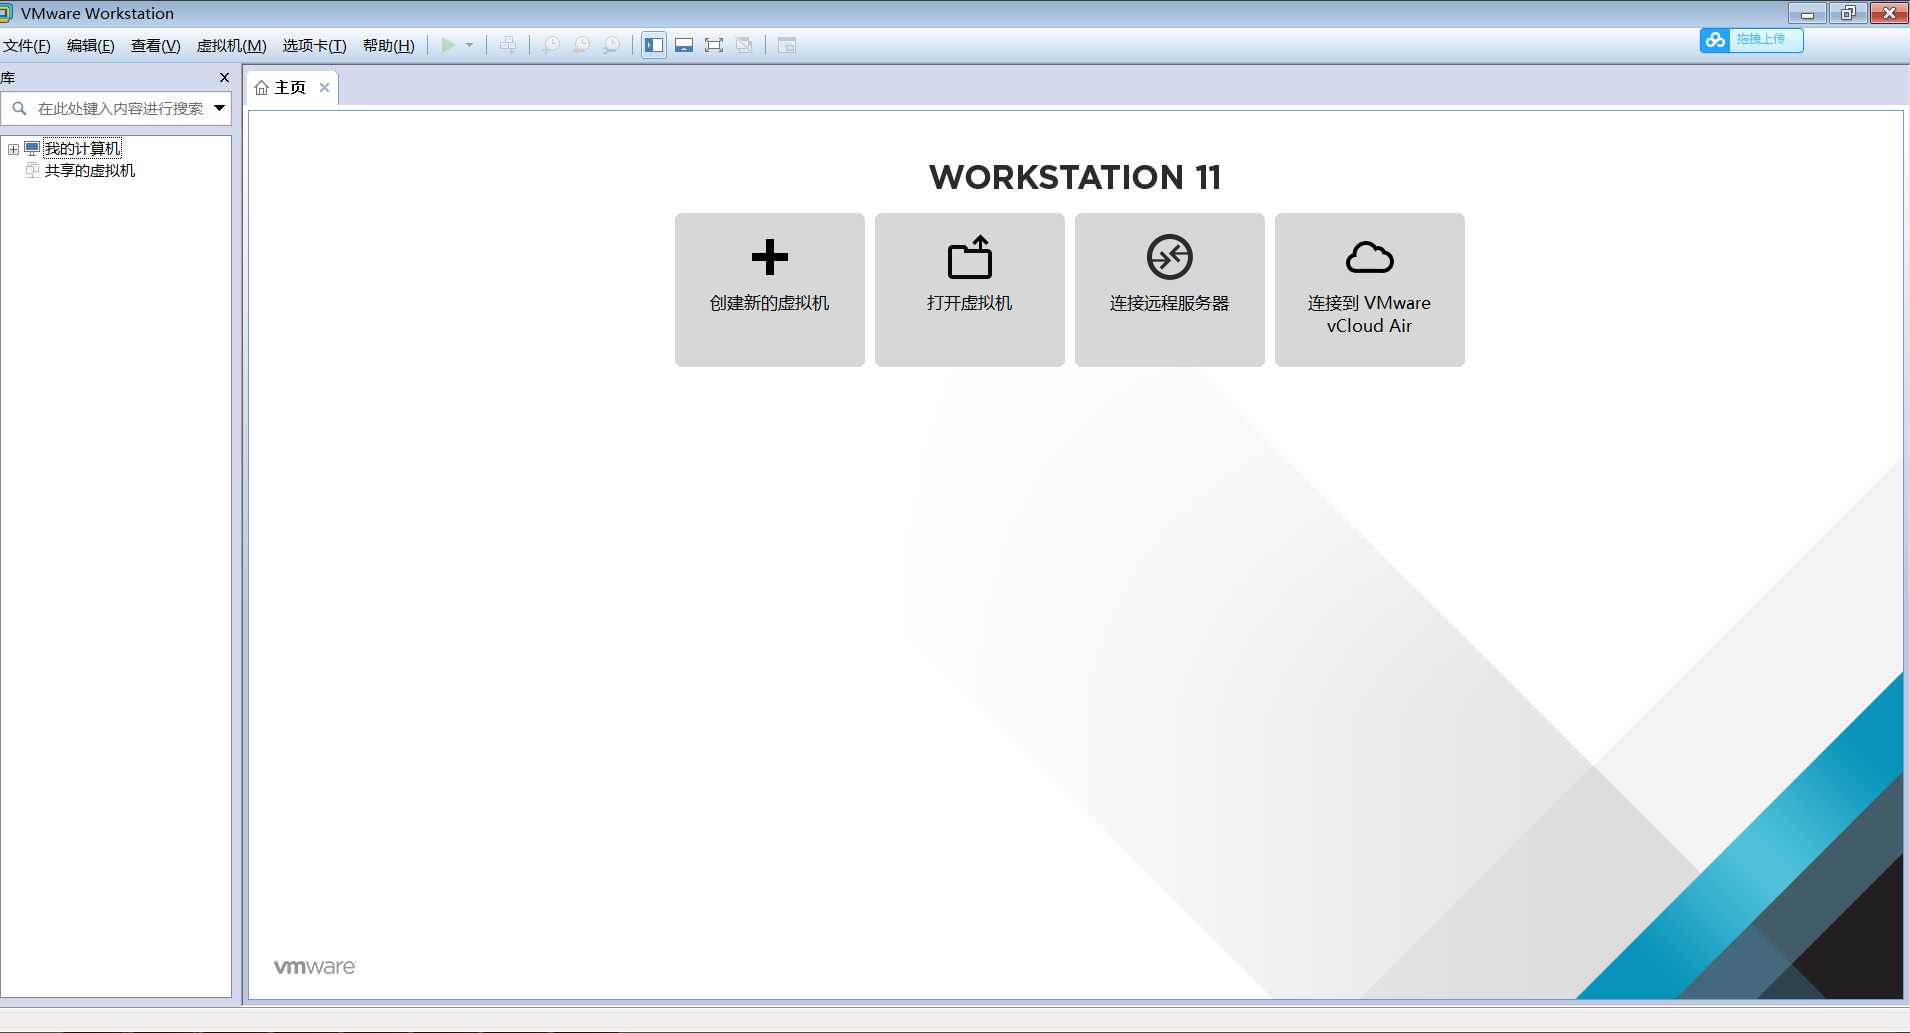Click the Baidu cloud upload widget icon
Image resolution: width=1910 pixels, height=1033 pixels.
pyautogui.click(x=1716, y=40)
